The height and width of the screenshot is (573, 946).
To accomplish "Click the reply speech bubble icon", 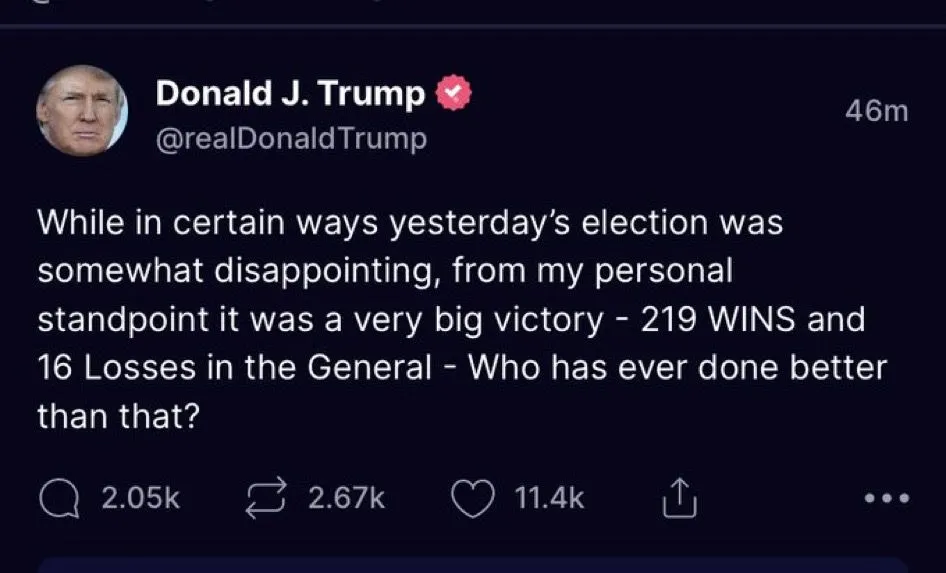I will click(59, 497).
